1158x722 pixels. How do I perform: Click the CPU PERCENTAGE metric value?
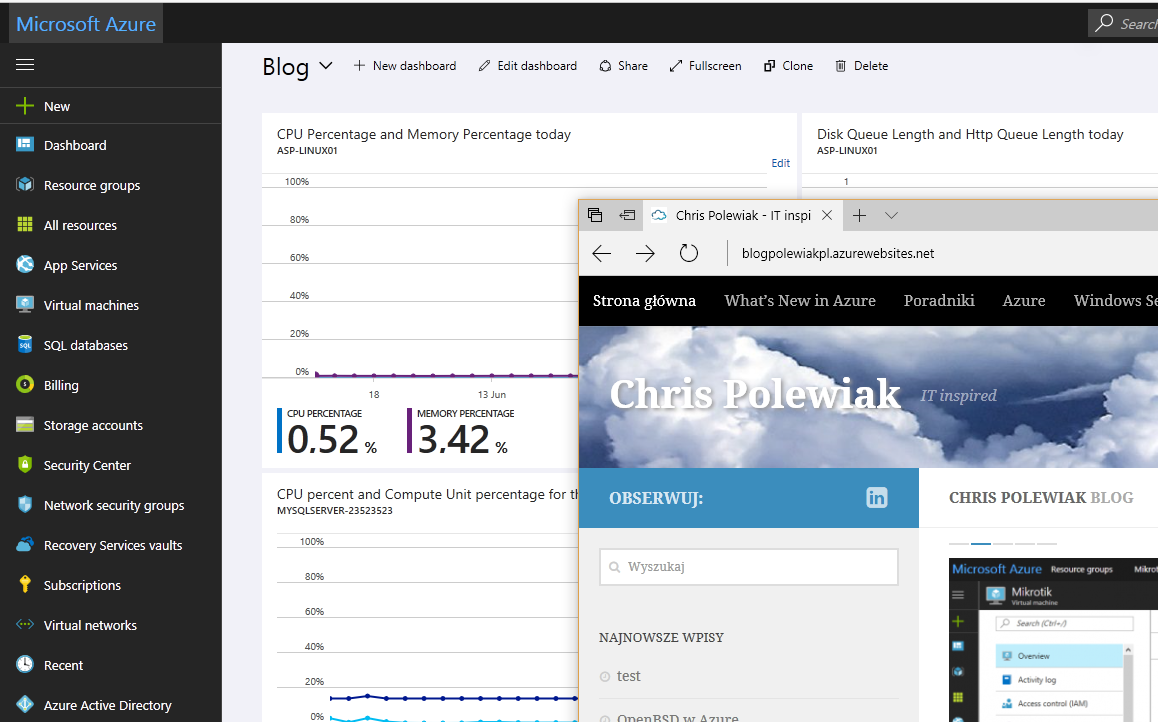[x=332, y=440]
